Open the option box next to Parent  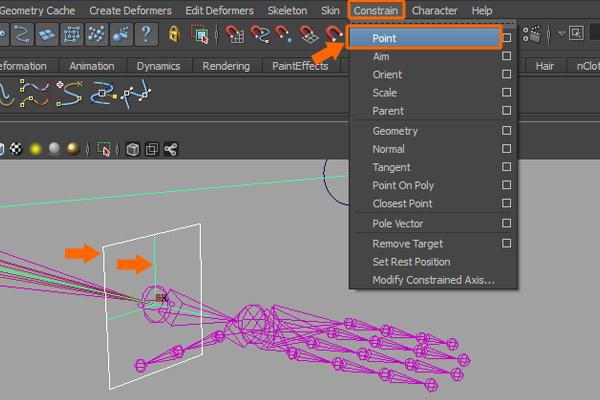coord(507,110)
